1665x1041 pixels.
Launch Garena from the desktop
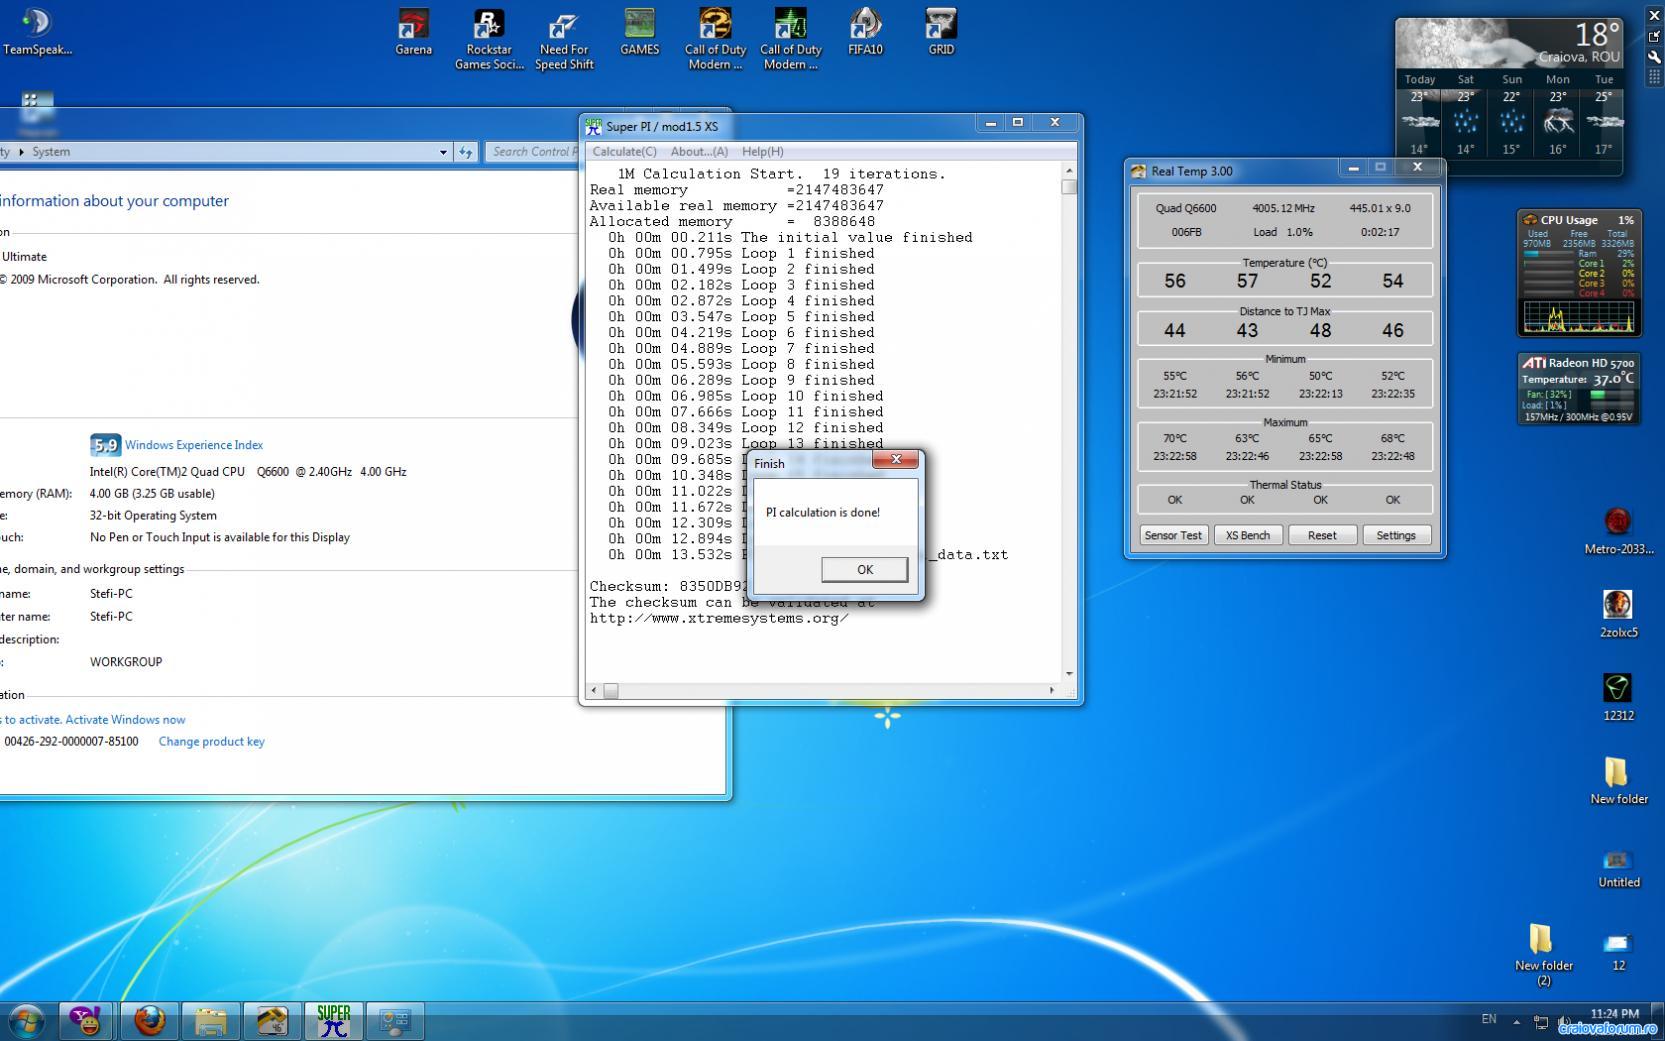413,32
